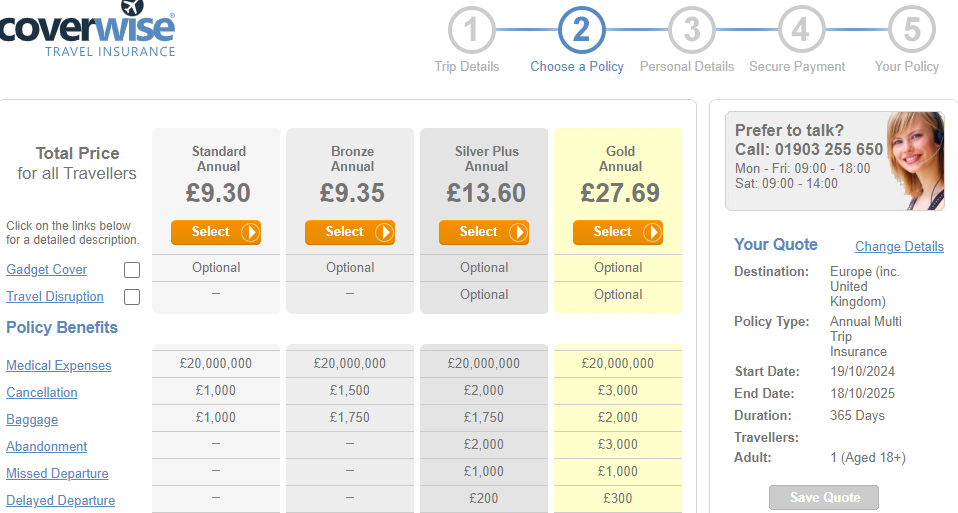Image resolution: width=958 pixels, height=513 pixels.
Task: Click the step 1 Trip Details circle
Action: point(471,31)
